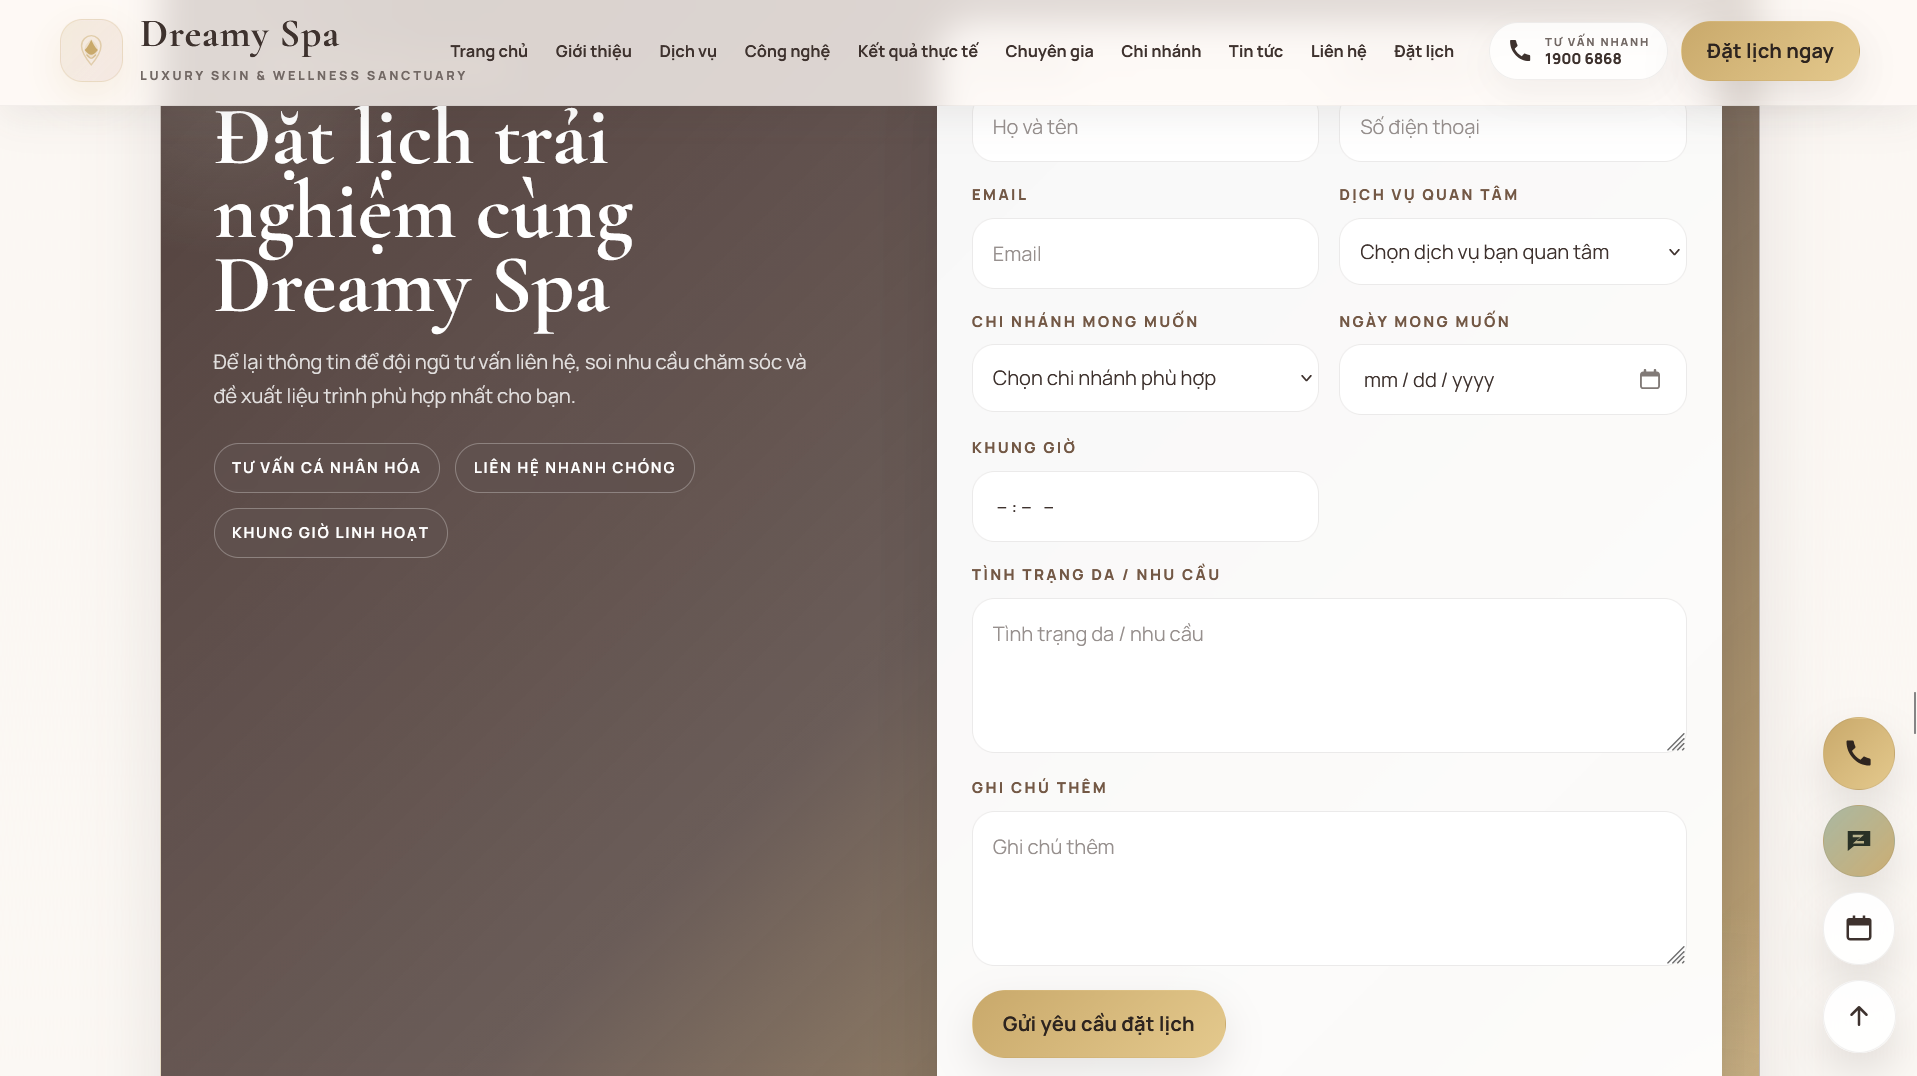Open the Dịch vụ menu item
This screenshot has height=1076, width=1917.
687,51
